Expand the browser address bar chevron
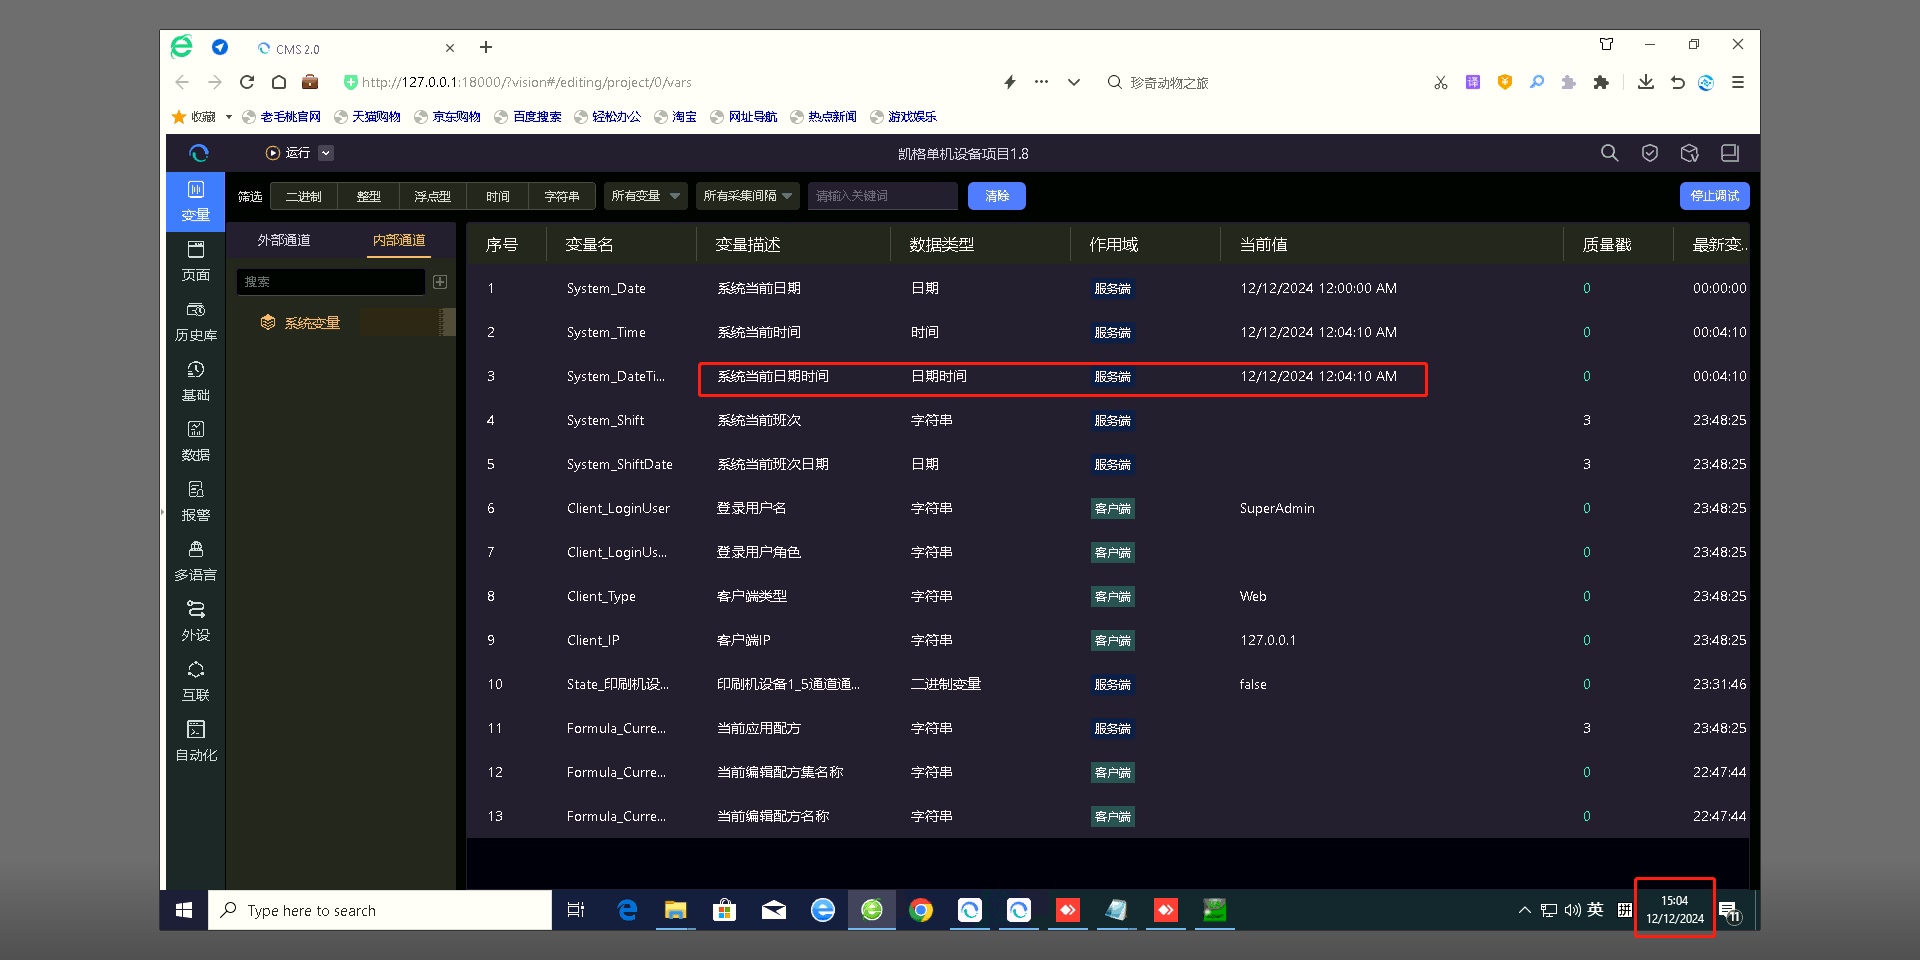Image resolution: width=1920 pixels, height=960 pixels. coord(1074,82)
